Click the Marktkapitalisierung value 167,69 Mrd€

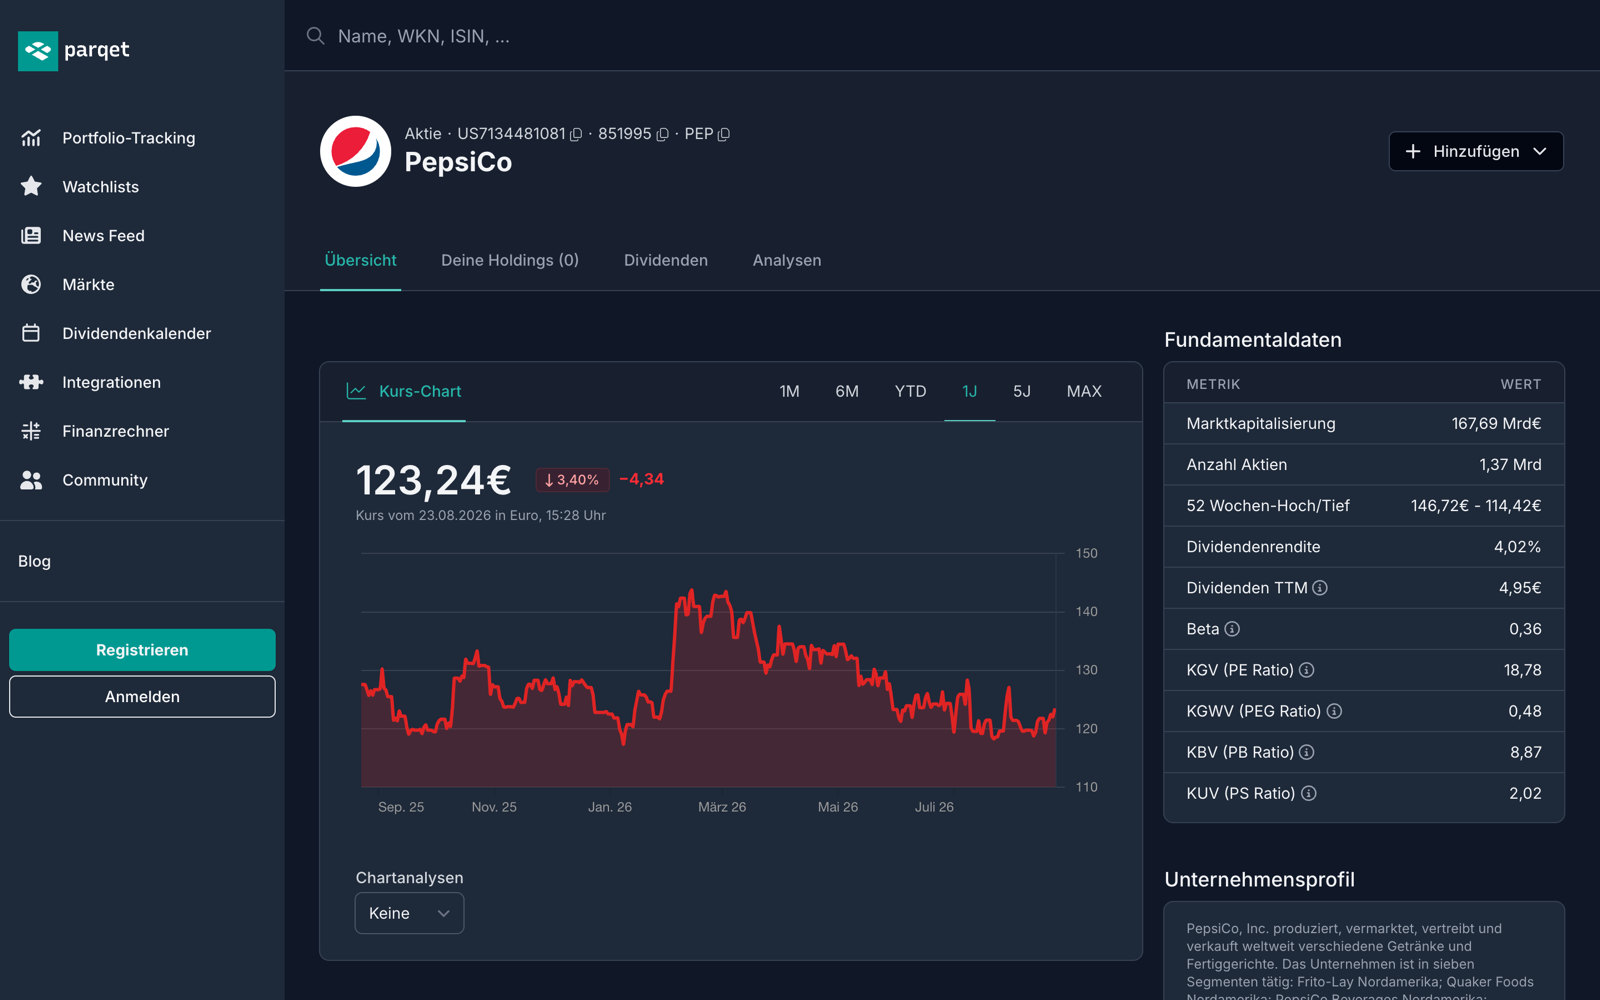click(1496, 424)
